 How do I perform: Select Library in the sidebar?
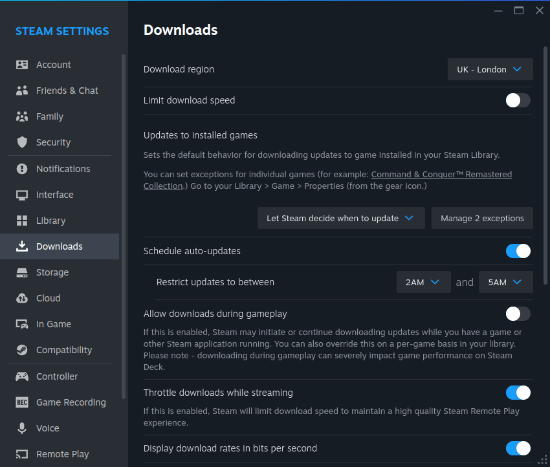(x=60, y=221)
